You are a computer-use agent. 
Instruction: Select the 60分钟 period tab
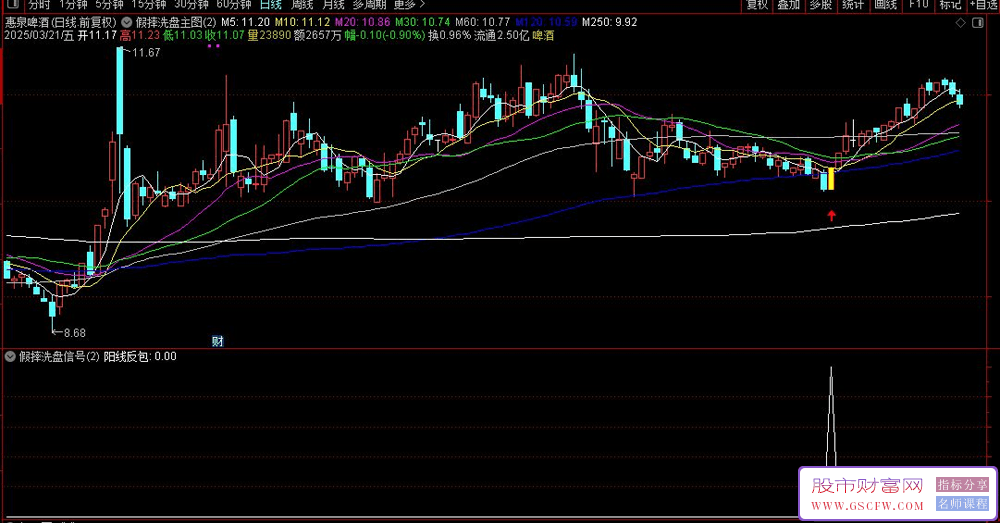pos(234,4)
